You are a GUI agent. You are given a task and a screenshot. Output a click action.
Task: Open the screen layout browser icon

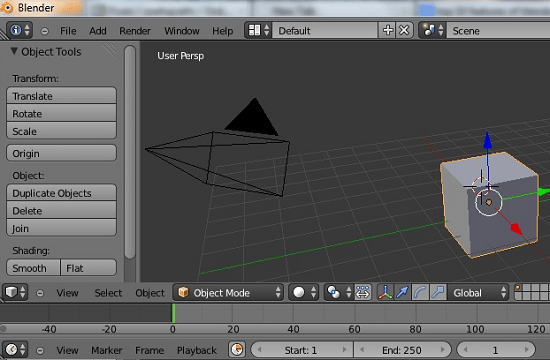pyautogui.click(x=259, y=30)
